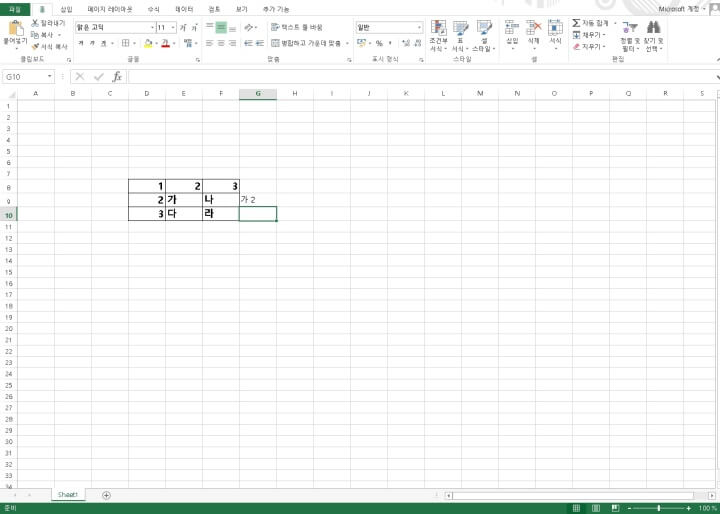This screenshot has height=514, width=720.
Task: Expand Merge and Center dropdown arrow
Action: click(x=348, y=43)
